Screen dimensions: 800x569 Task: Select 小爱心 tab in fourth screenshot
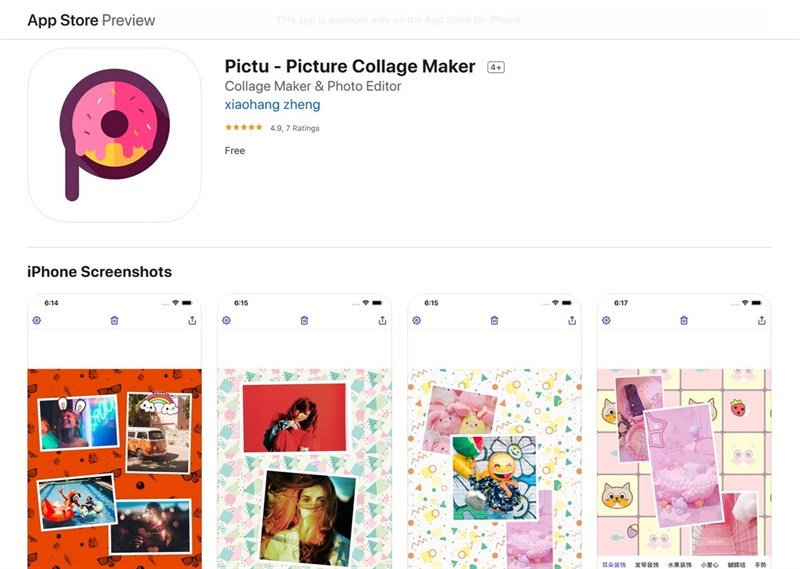tap(709, 564)
